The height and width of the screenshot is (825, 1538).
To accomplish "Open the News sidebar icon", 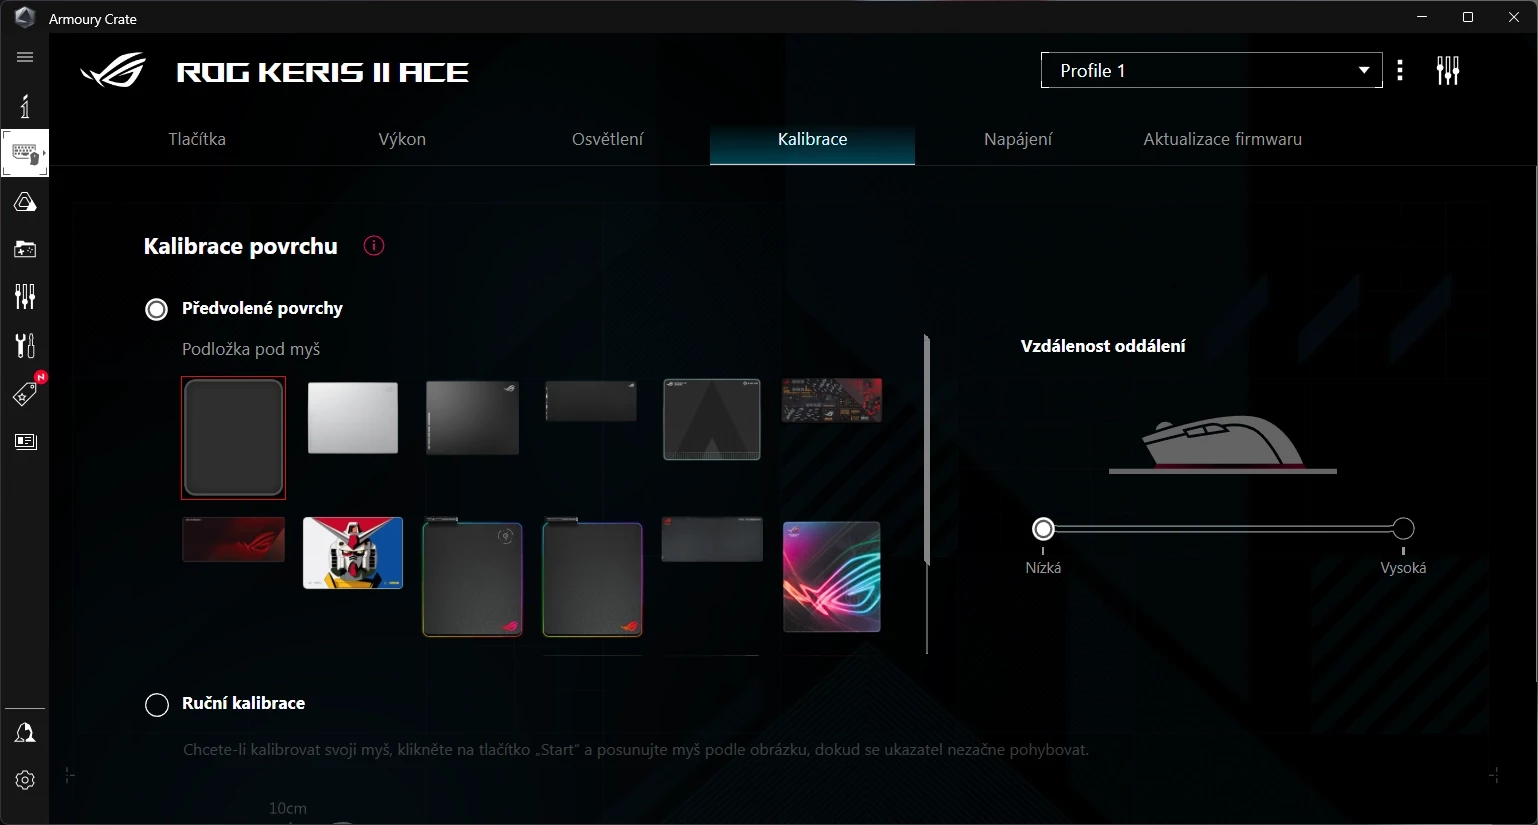I will click(x=25, y=441).
